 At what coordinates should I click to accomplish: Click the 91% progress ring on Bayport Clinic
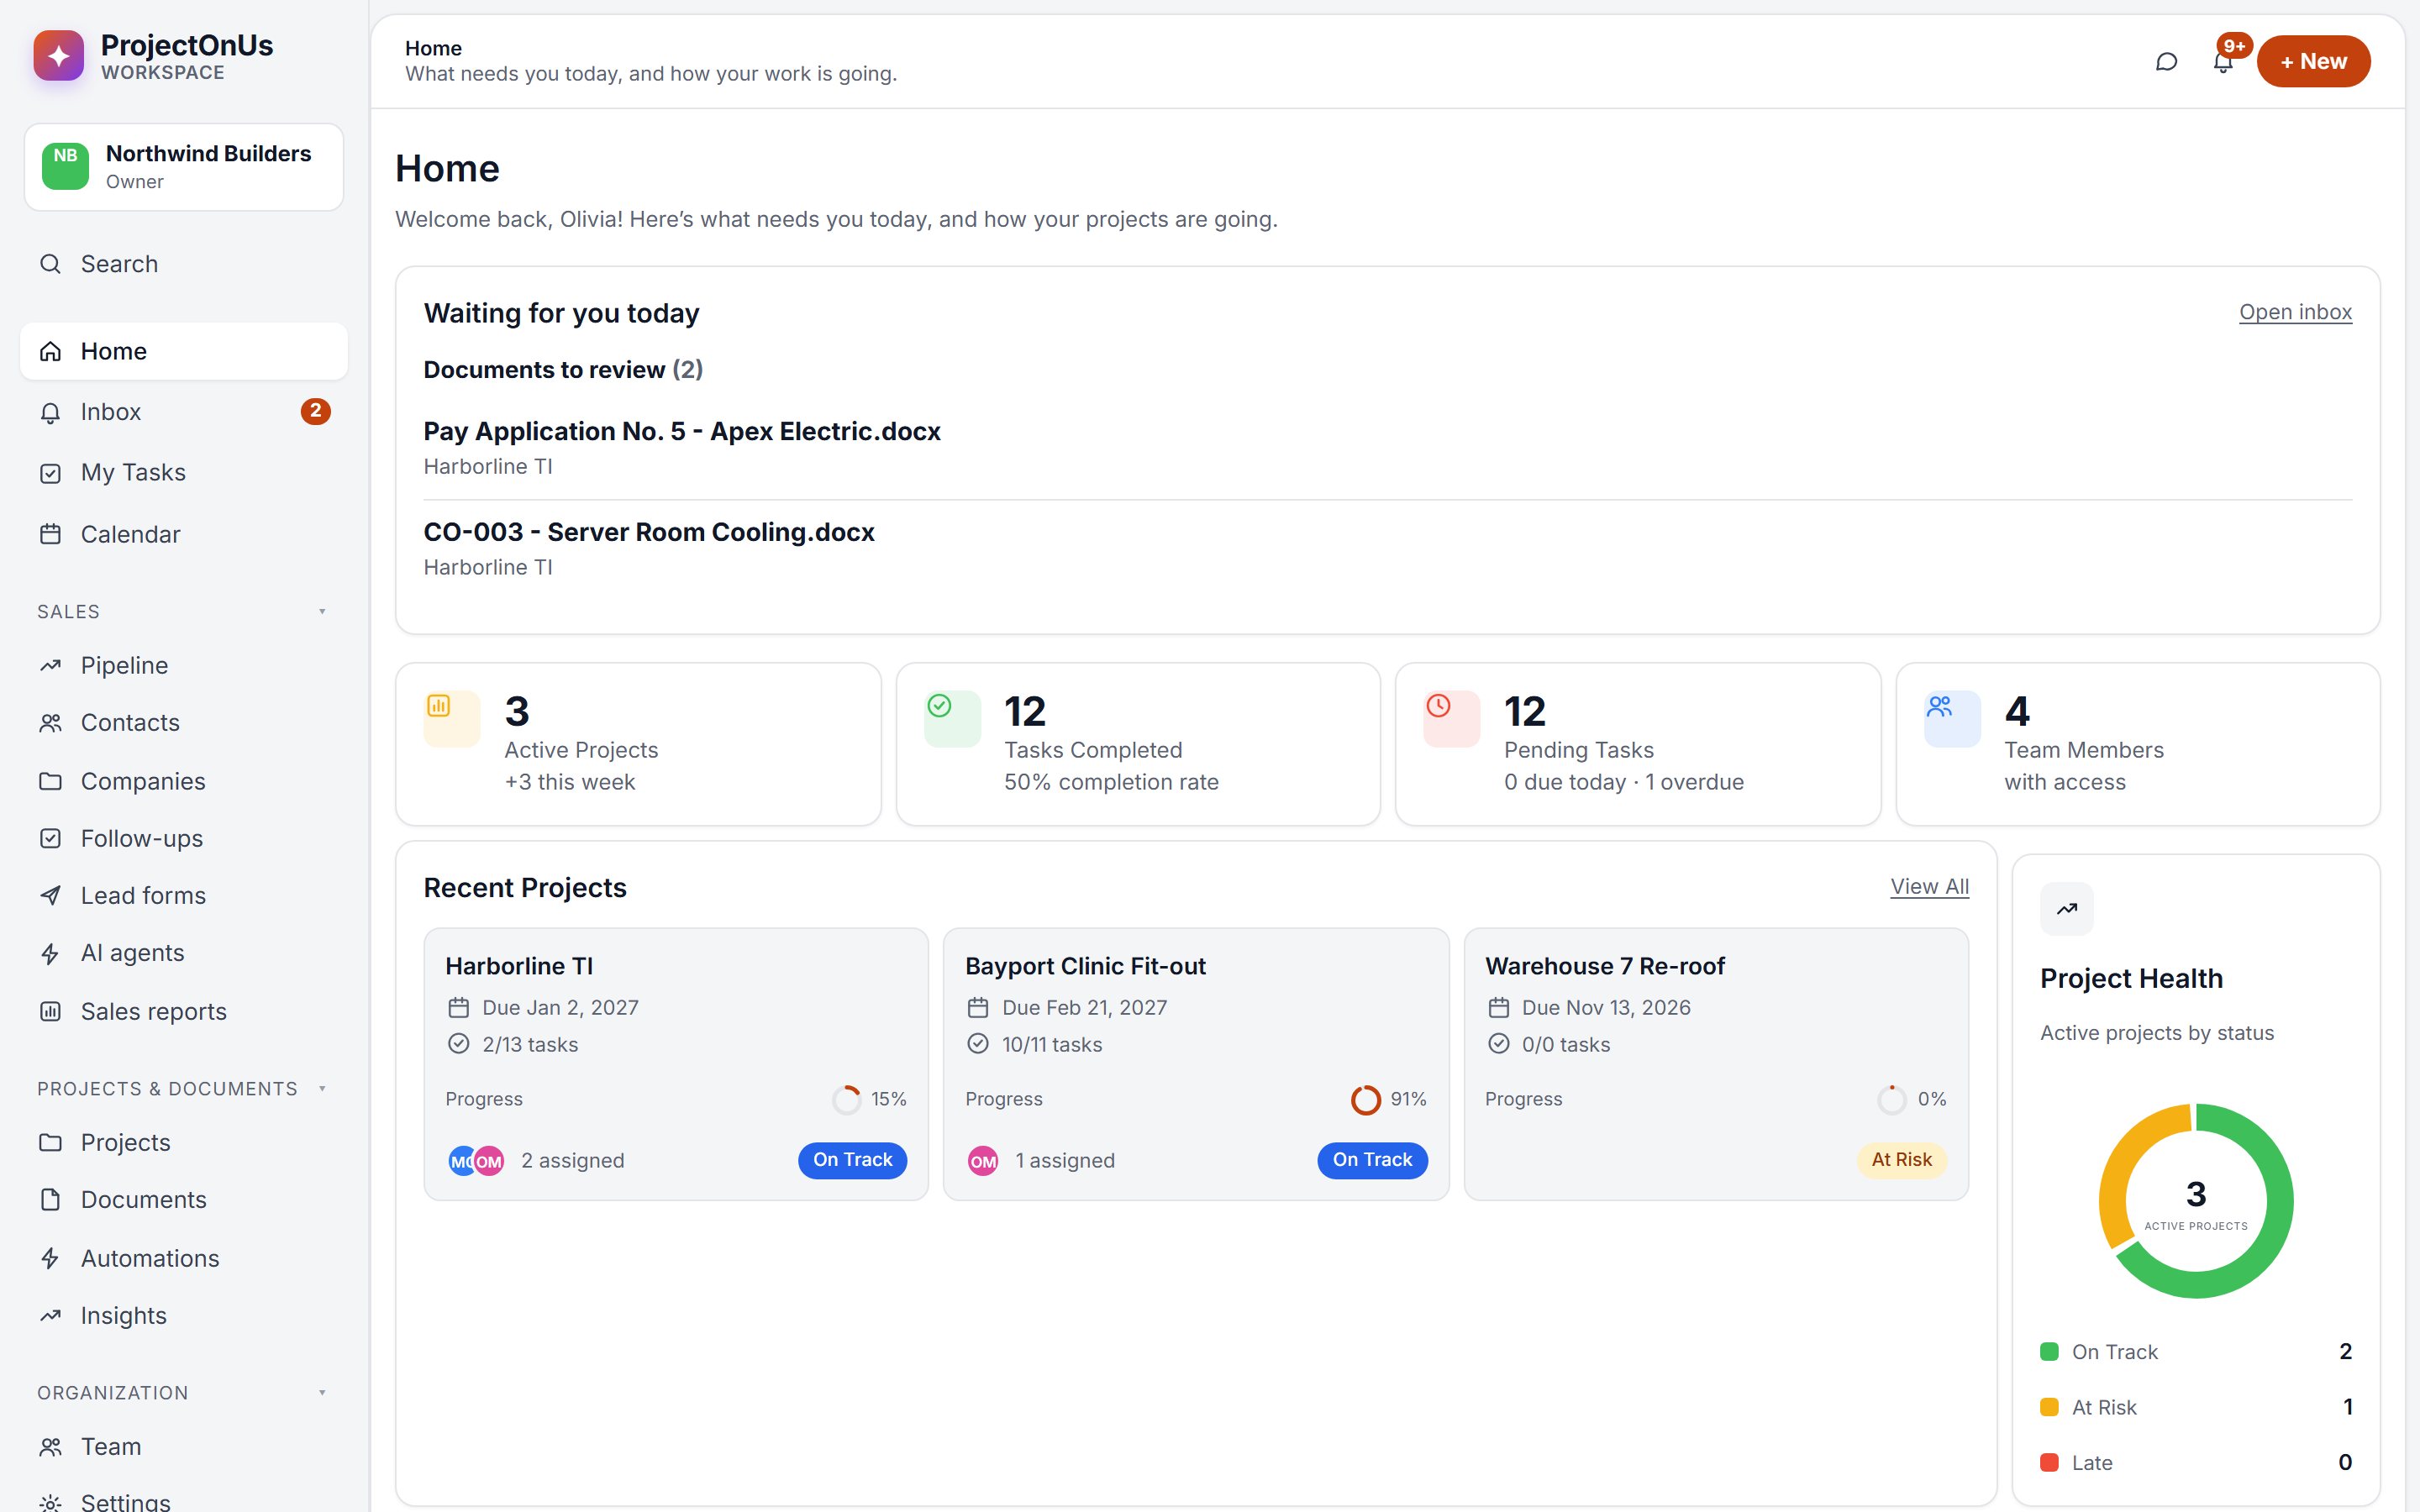tap(1365, 1099)
